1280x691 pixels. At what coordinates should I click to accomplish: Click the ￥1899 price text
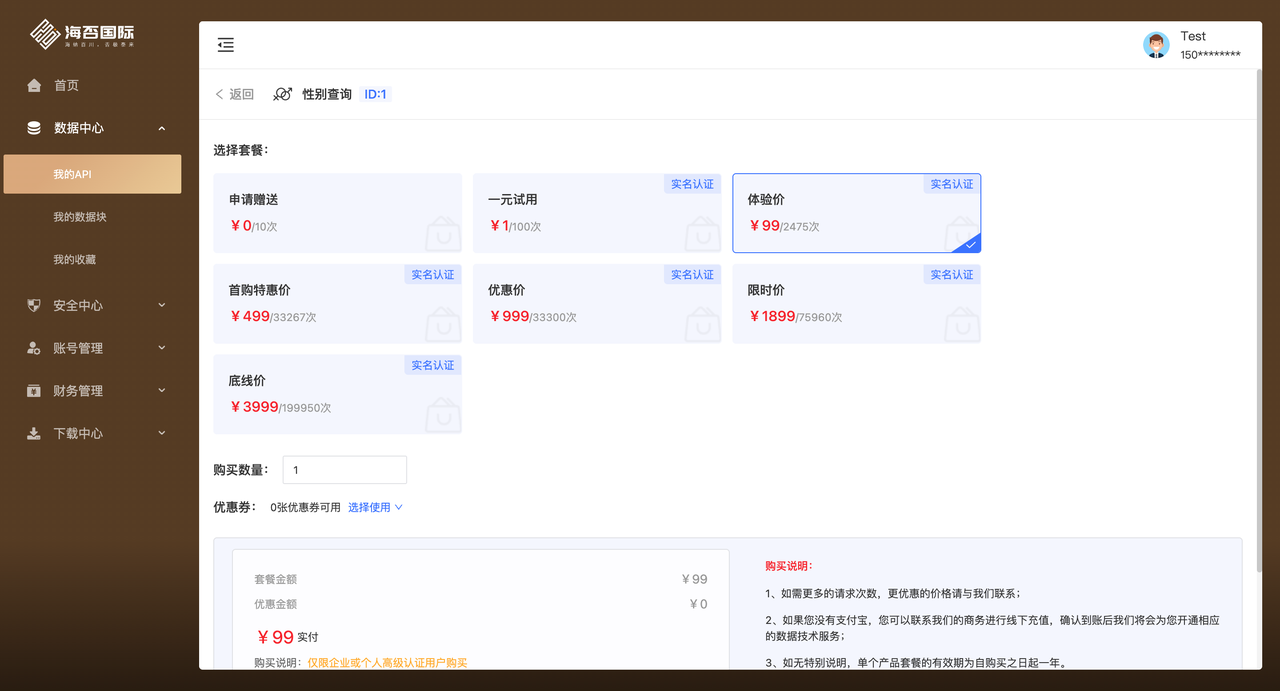coord(772,316)
